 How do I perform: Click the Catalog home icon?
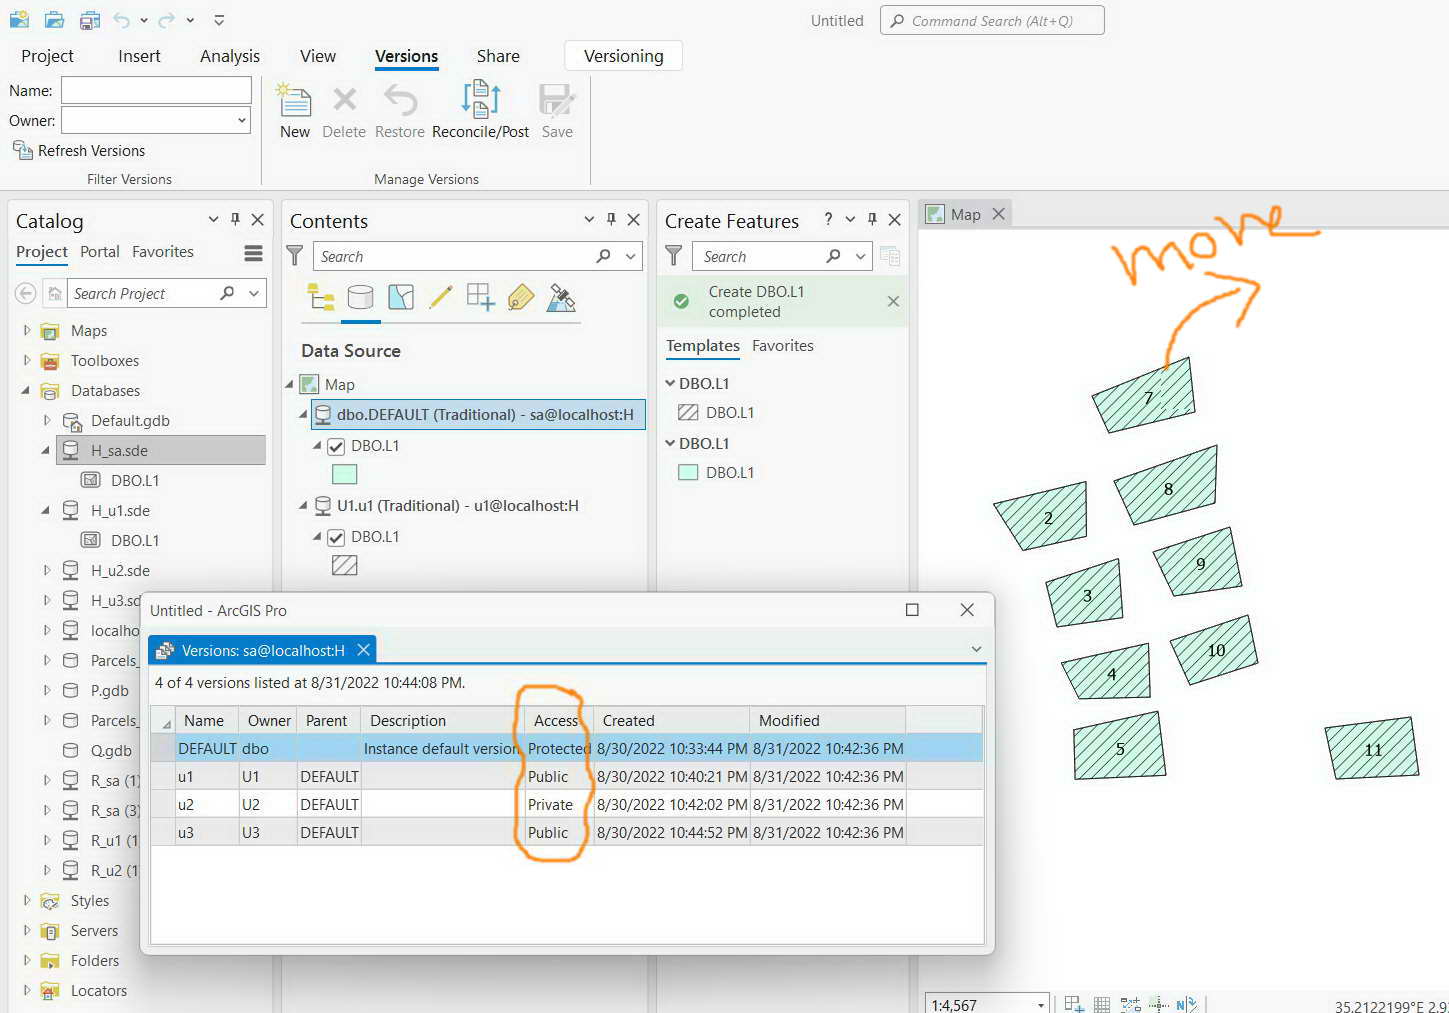tap(55, 293)
